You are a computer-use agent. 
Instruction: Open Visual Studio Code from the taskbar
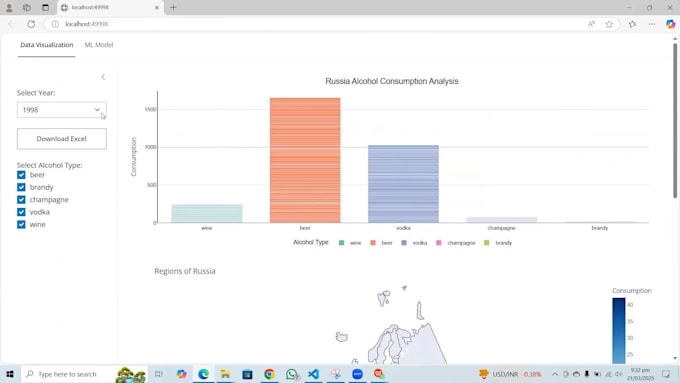[314, 374]
